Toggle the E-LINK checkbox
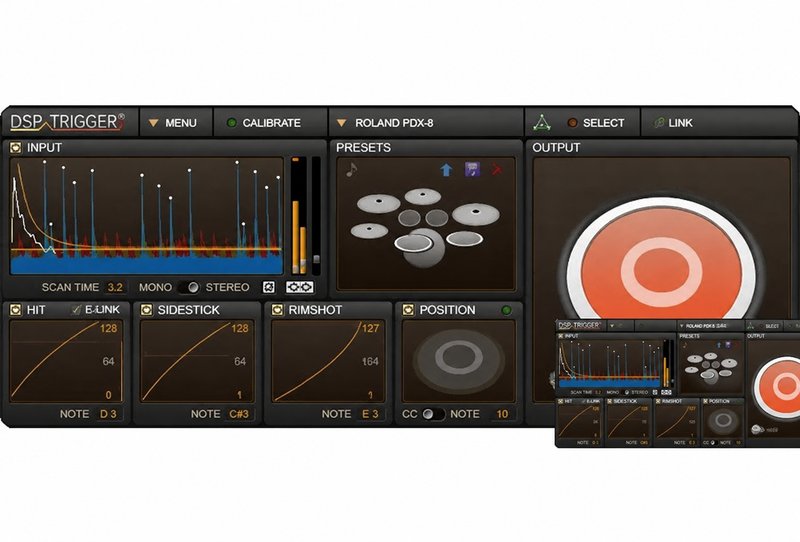The image size is (800, 542). click(77, 309)
